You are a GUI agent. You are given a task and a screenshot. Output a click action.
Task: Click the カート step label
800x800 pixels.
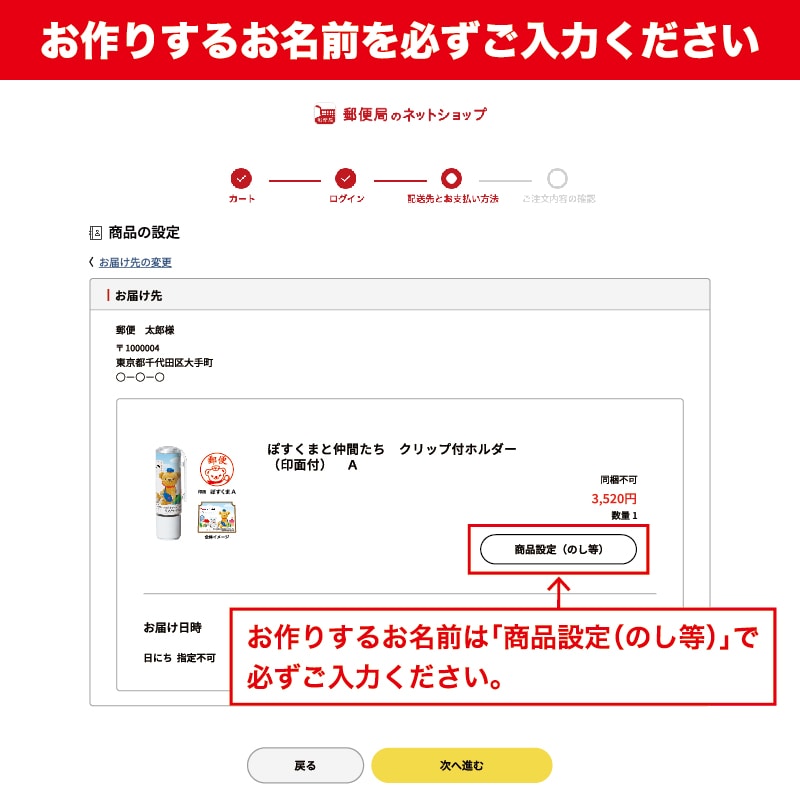242,199
